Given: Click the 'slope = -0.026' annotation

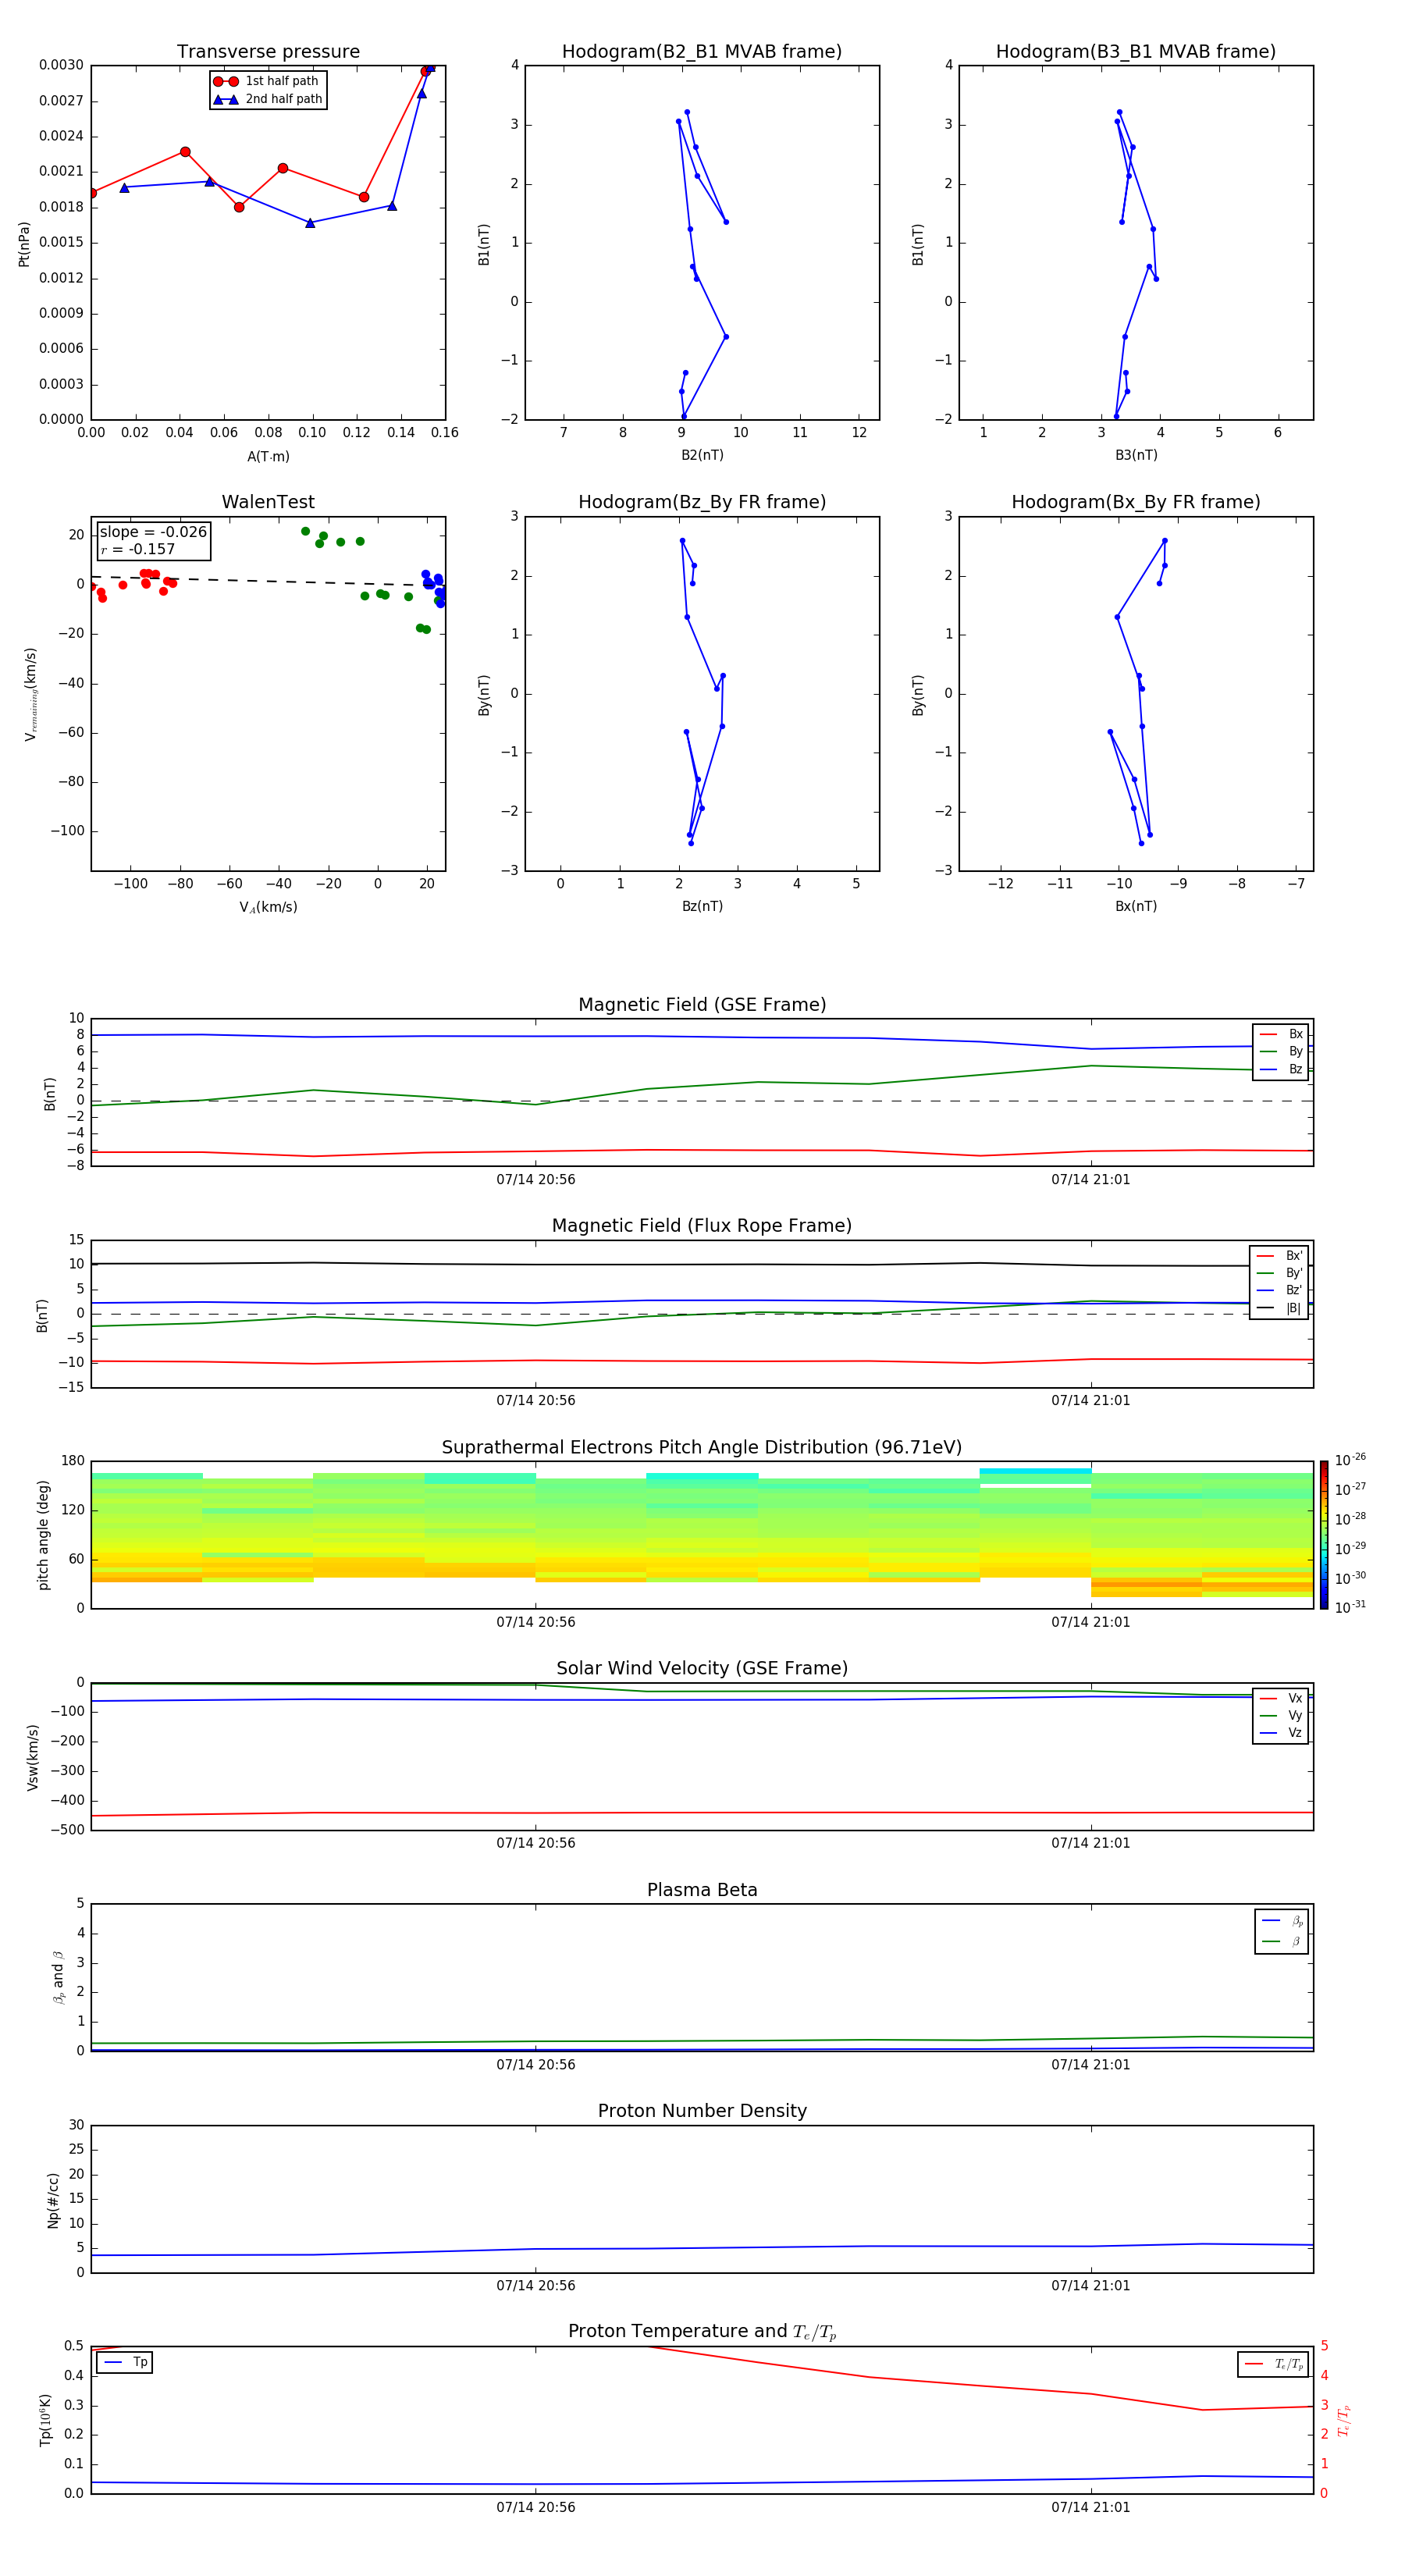Looking at the screenshot, I should pyautogui.click(x=153, y=532).
